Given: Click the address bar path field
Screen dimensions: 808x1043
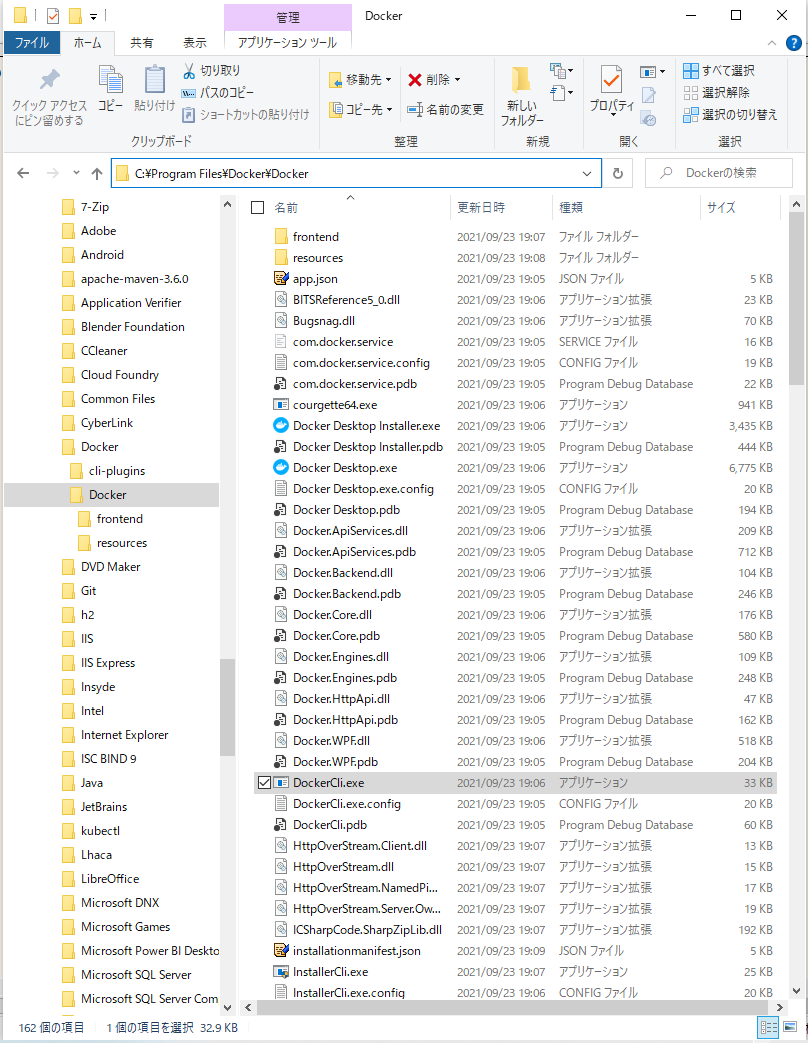Looking at the screenshot, I should click(x=356, y=174).
